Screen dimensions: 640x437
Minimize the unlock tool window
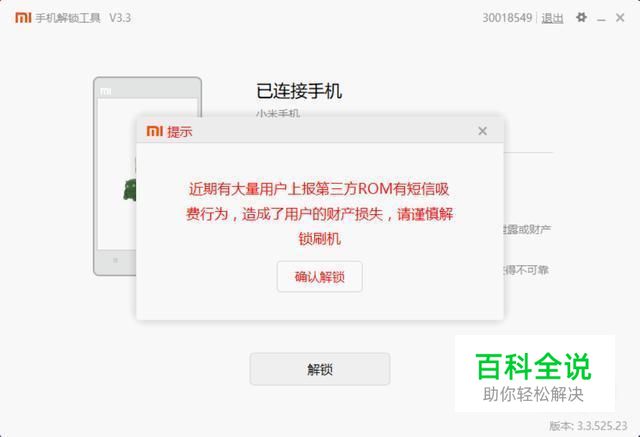tap(601, 19)
